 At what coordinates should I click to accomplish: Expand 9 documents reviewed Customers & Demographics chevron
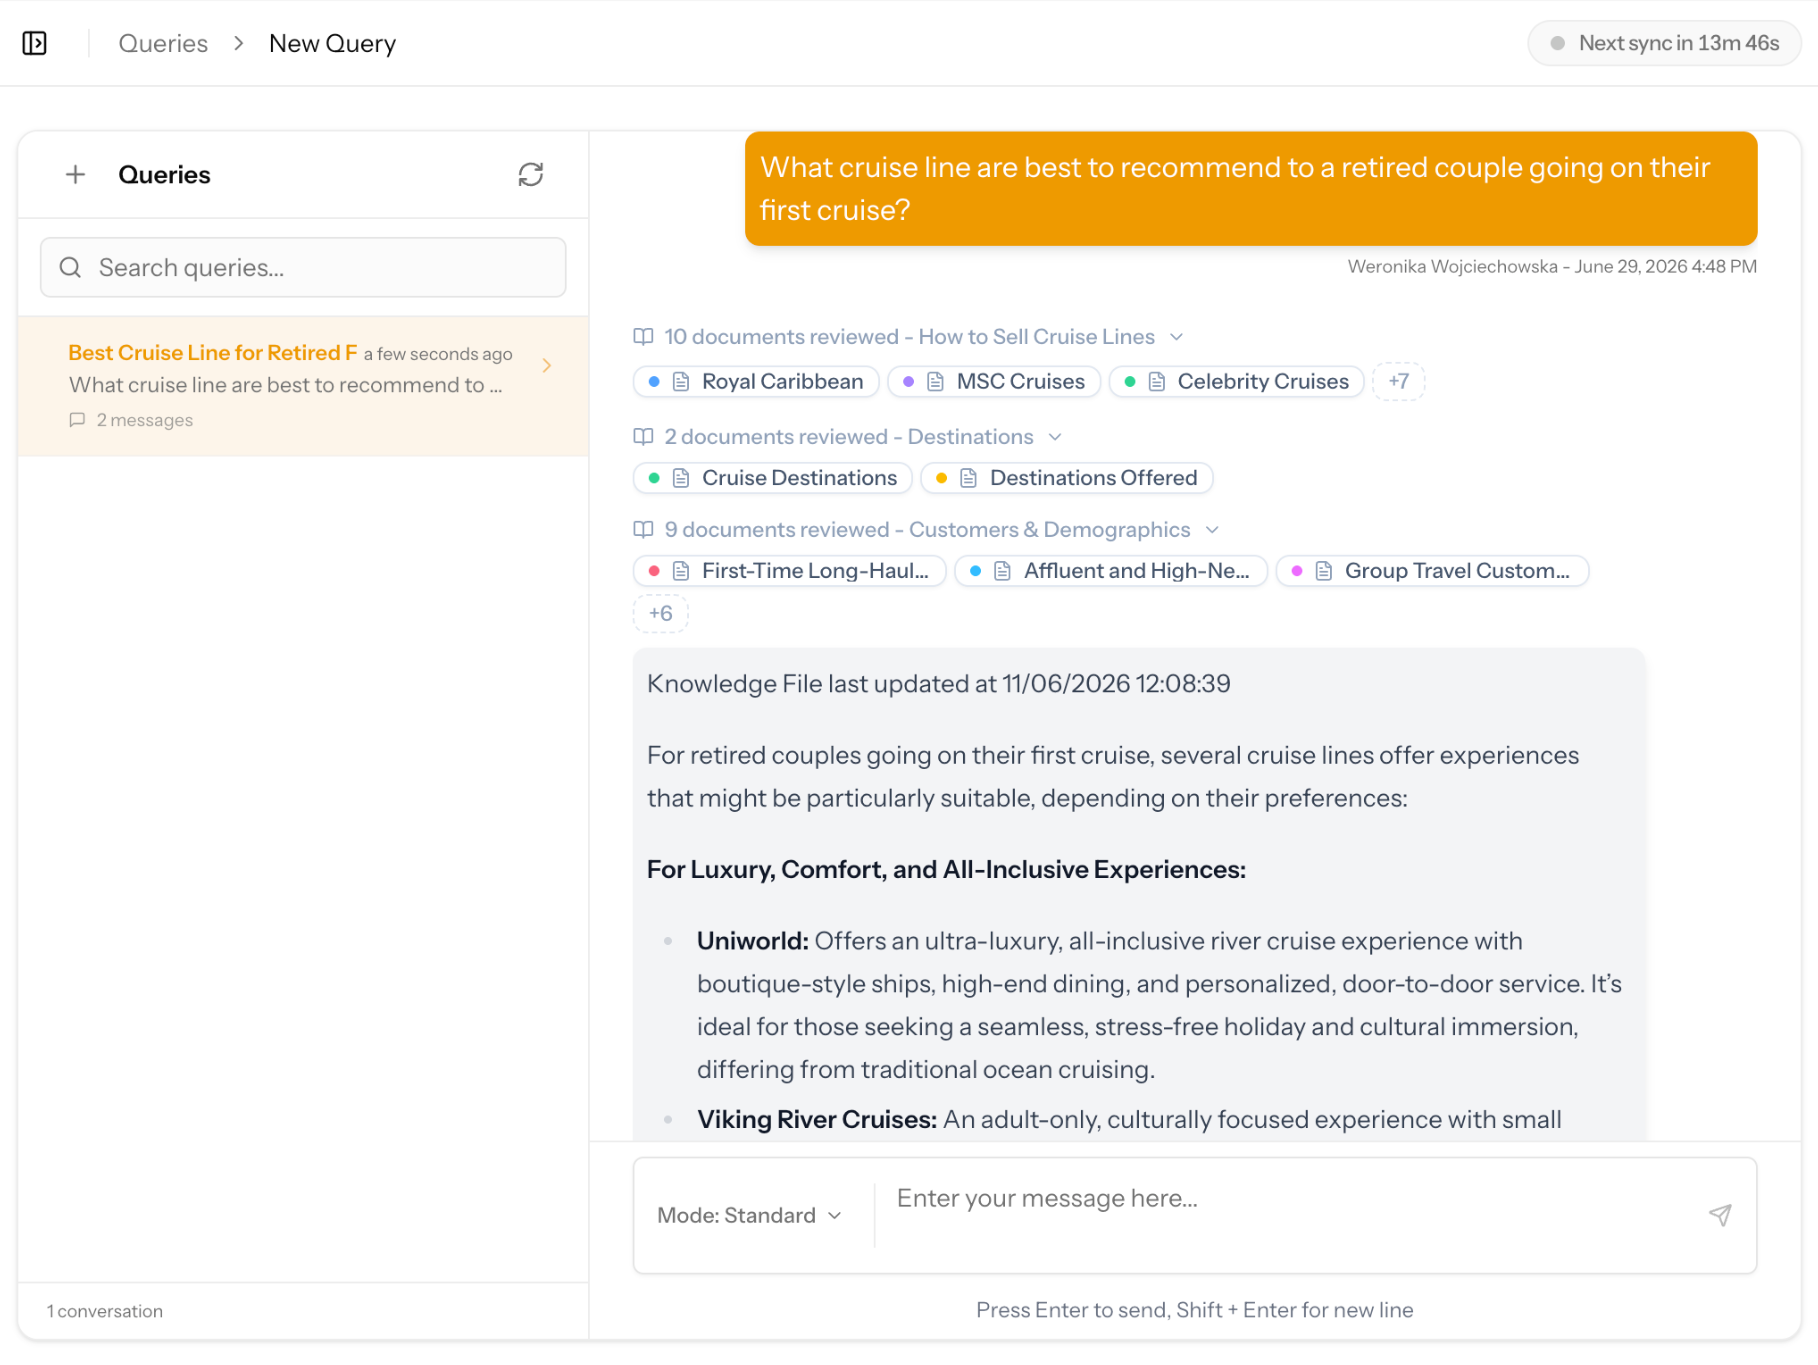point(1212,530)
